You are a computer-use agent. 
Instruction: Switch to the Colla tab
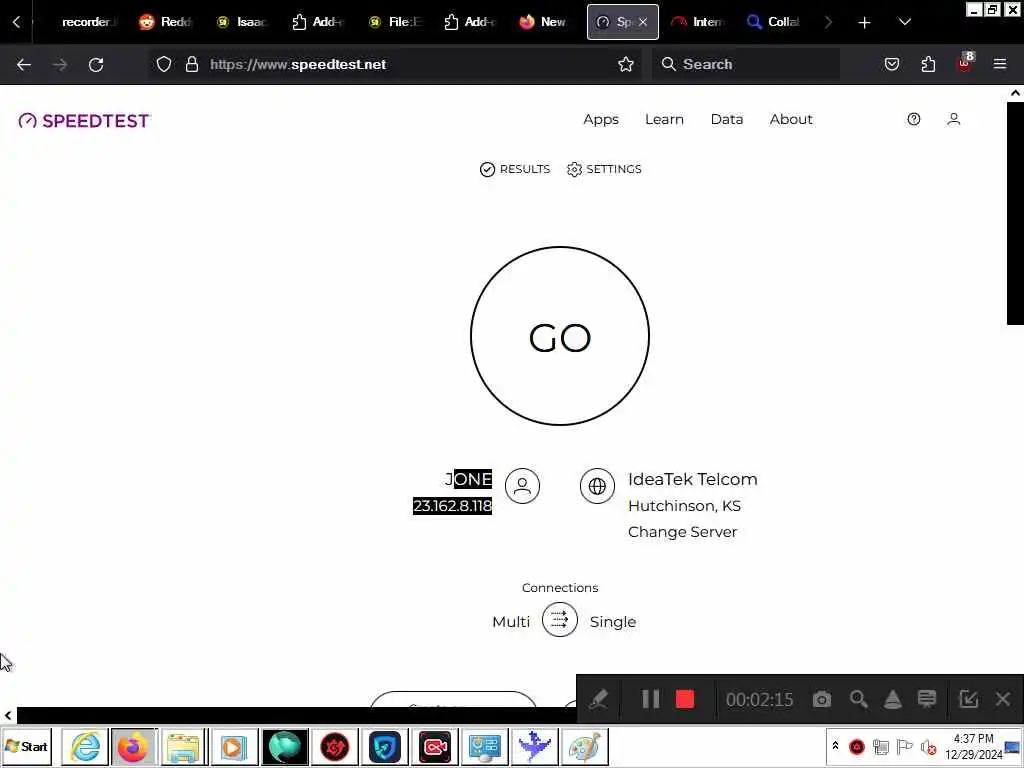[775, 22]
